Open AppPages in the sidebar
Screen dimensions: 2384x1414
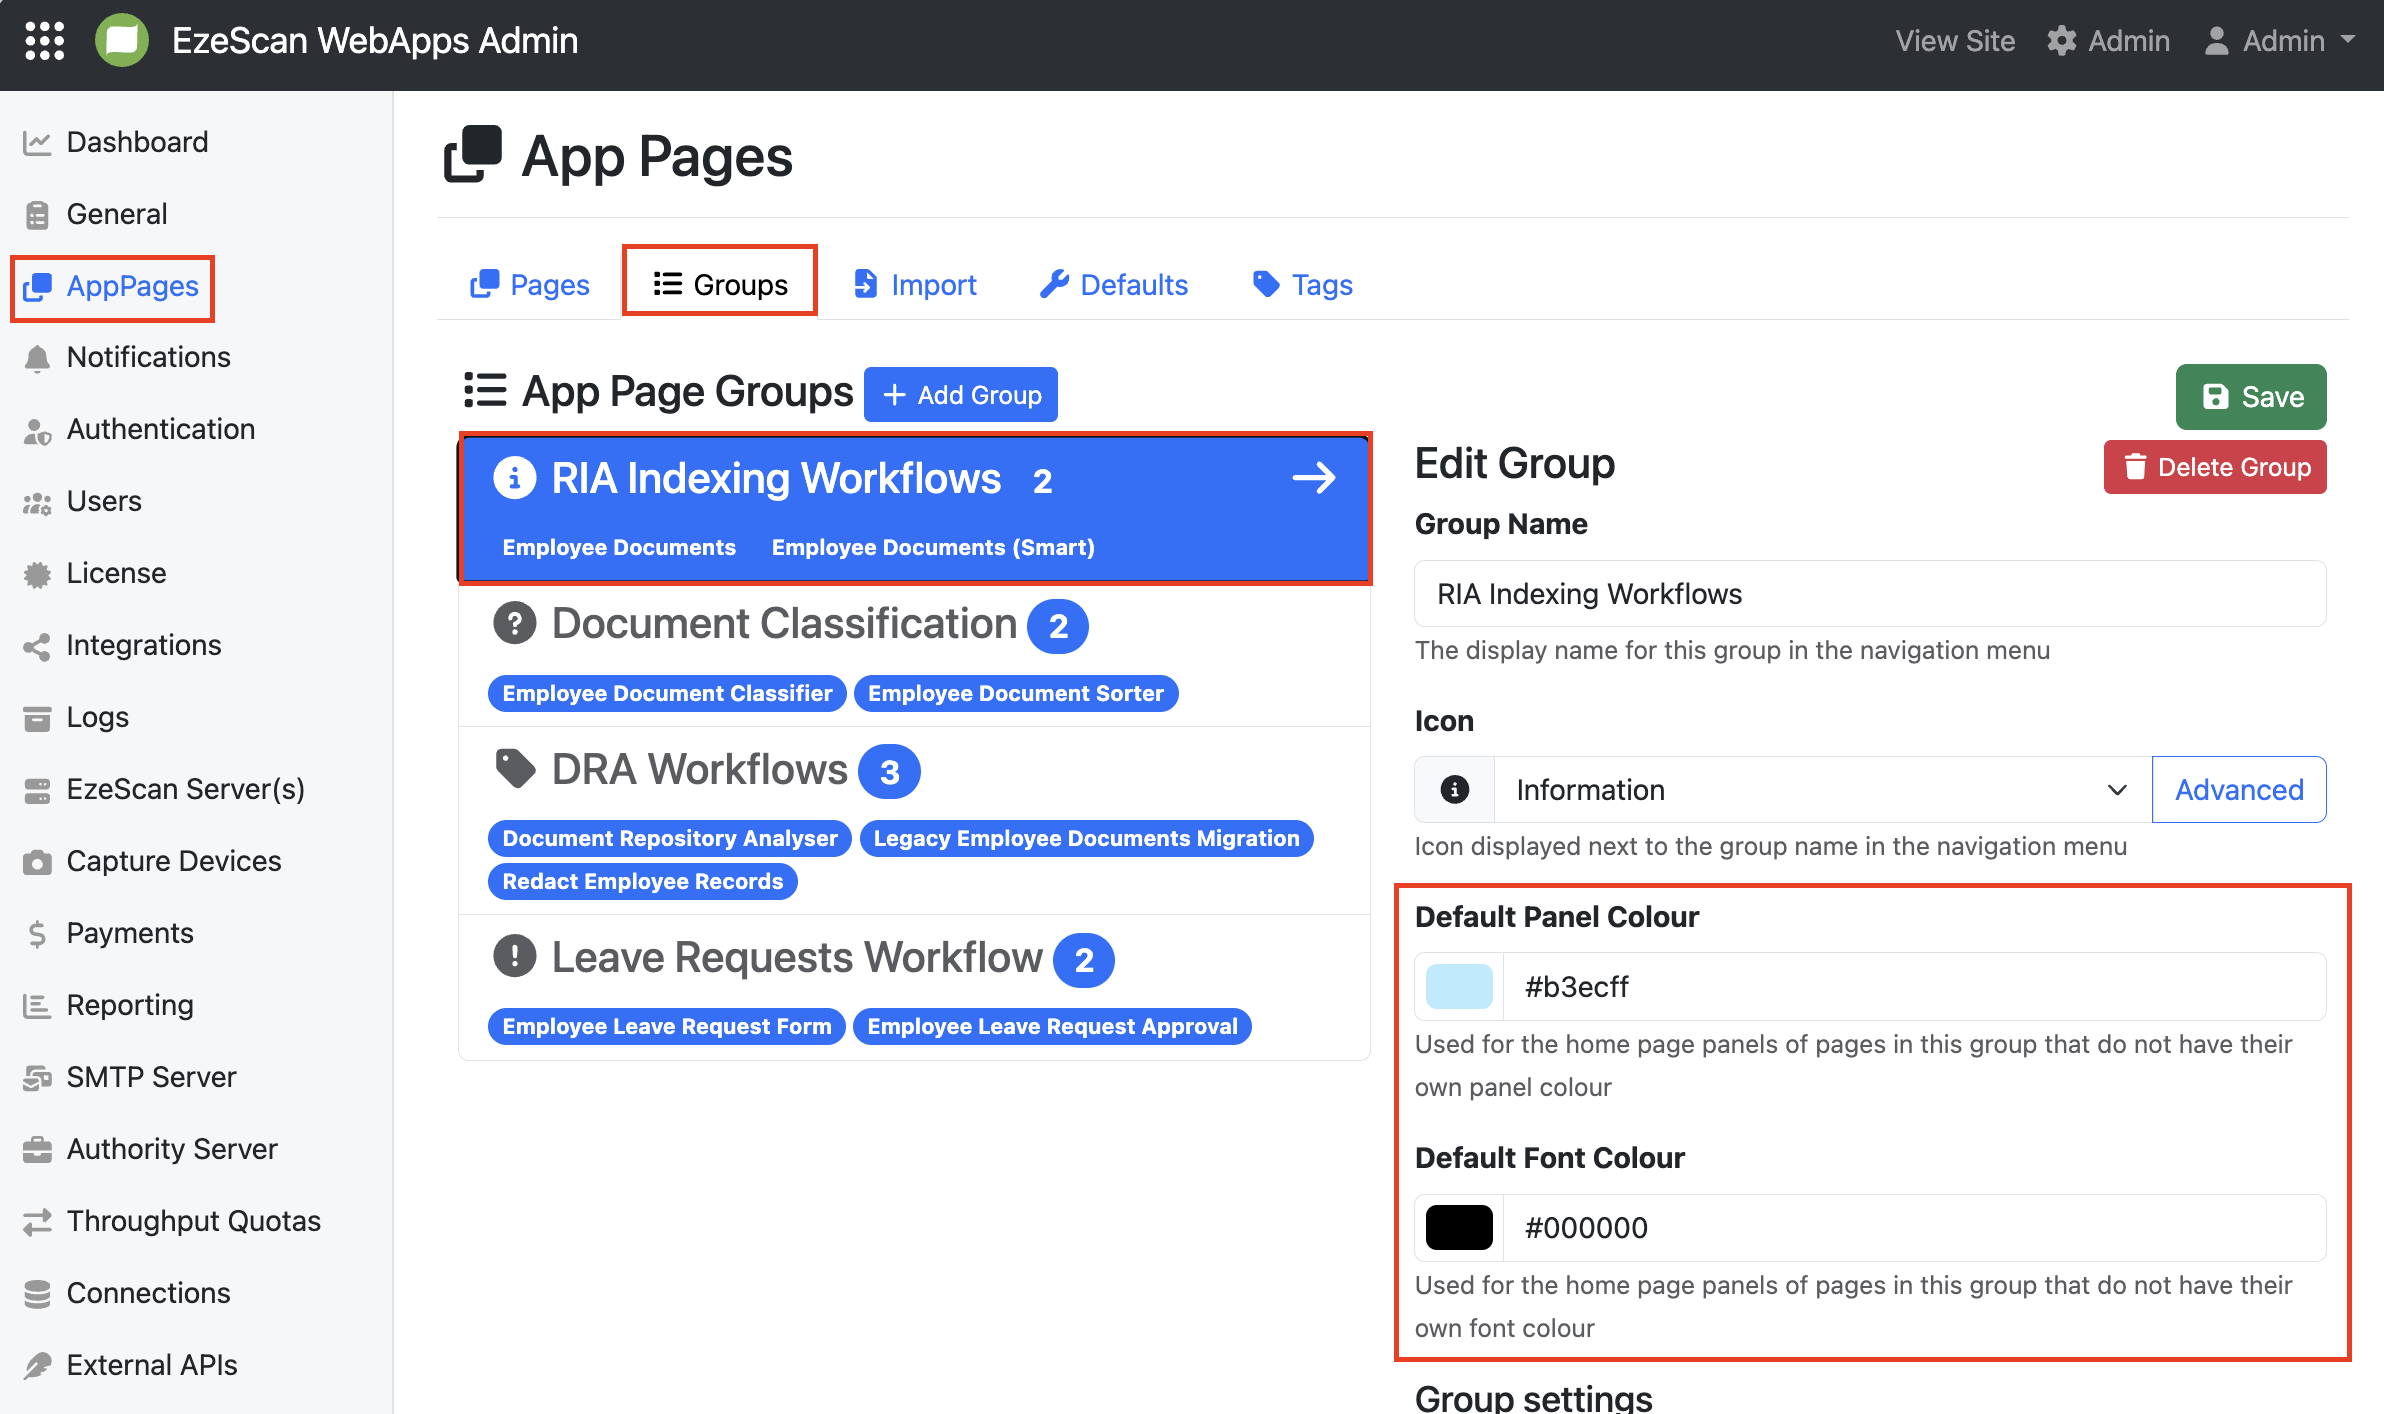coord(112,287)
